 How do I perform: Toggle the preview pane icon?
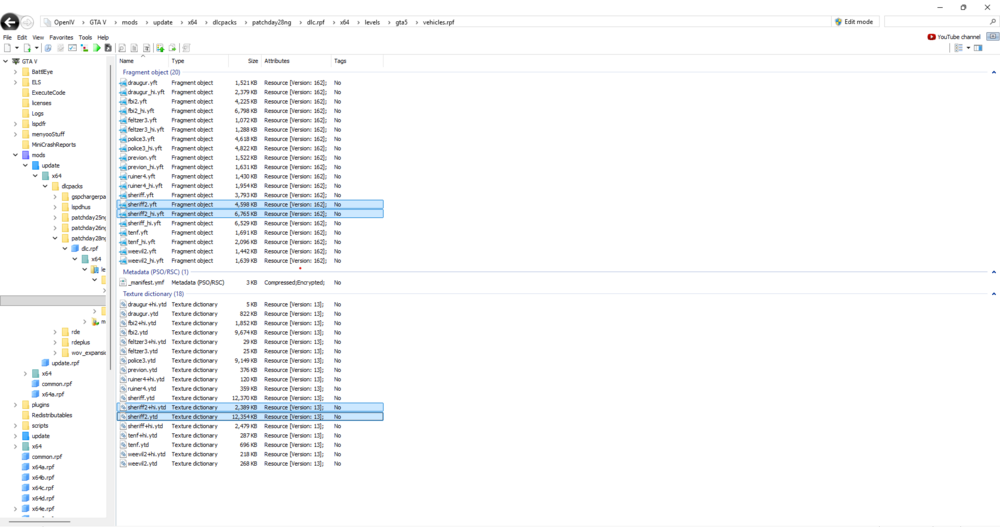pyautogui.click(x=978, y=48)
